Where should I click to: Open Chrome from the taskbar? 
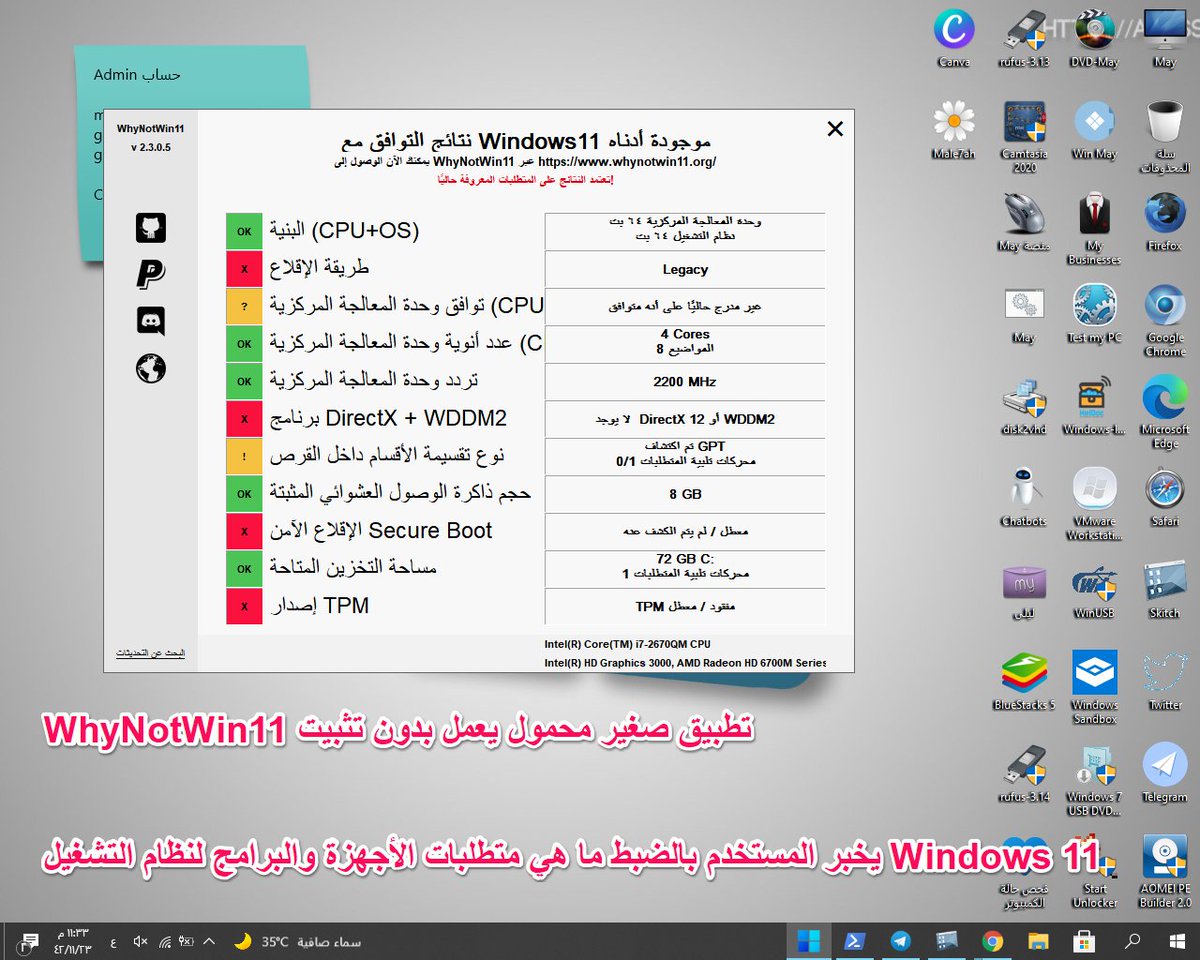992,941
